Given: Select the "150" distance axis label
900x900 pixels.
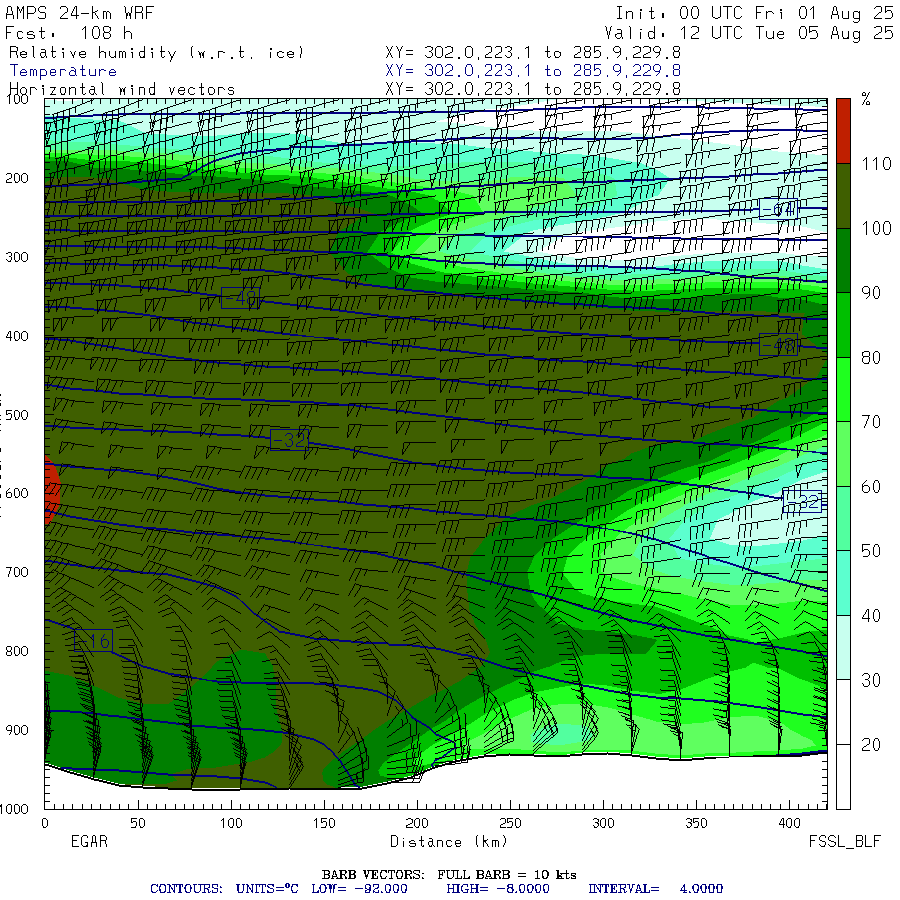Looking at the screenshot, I should click(324, 824).
